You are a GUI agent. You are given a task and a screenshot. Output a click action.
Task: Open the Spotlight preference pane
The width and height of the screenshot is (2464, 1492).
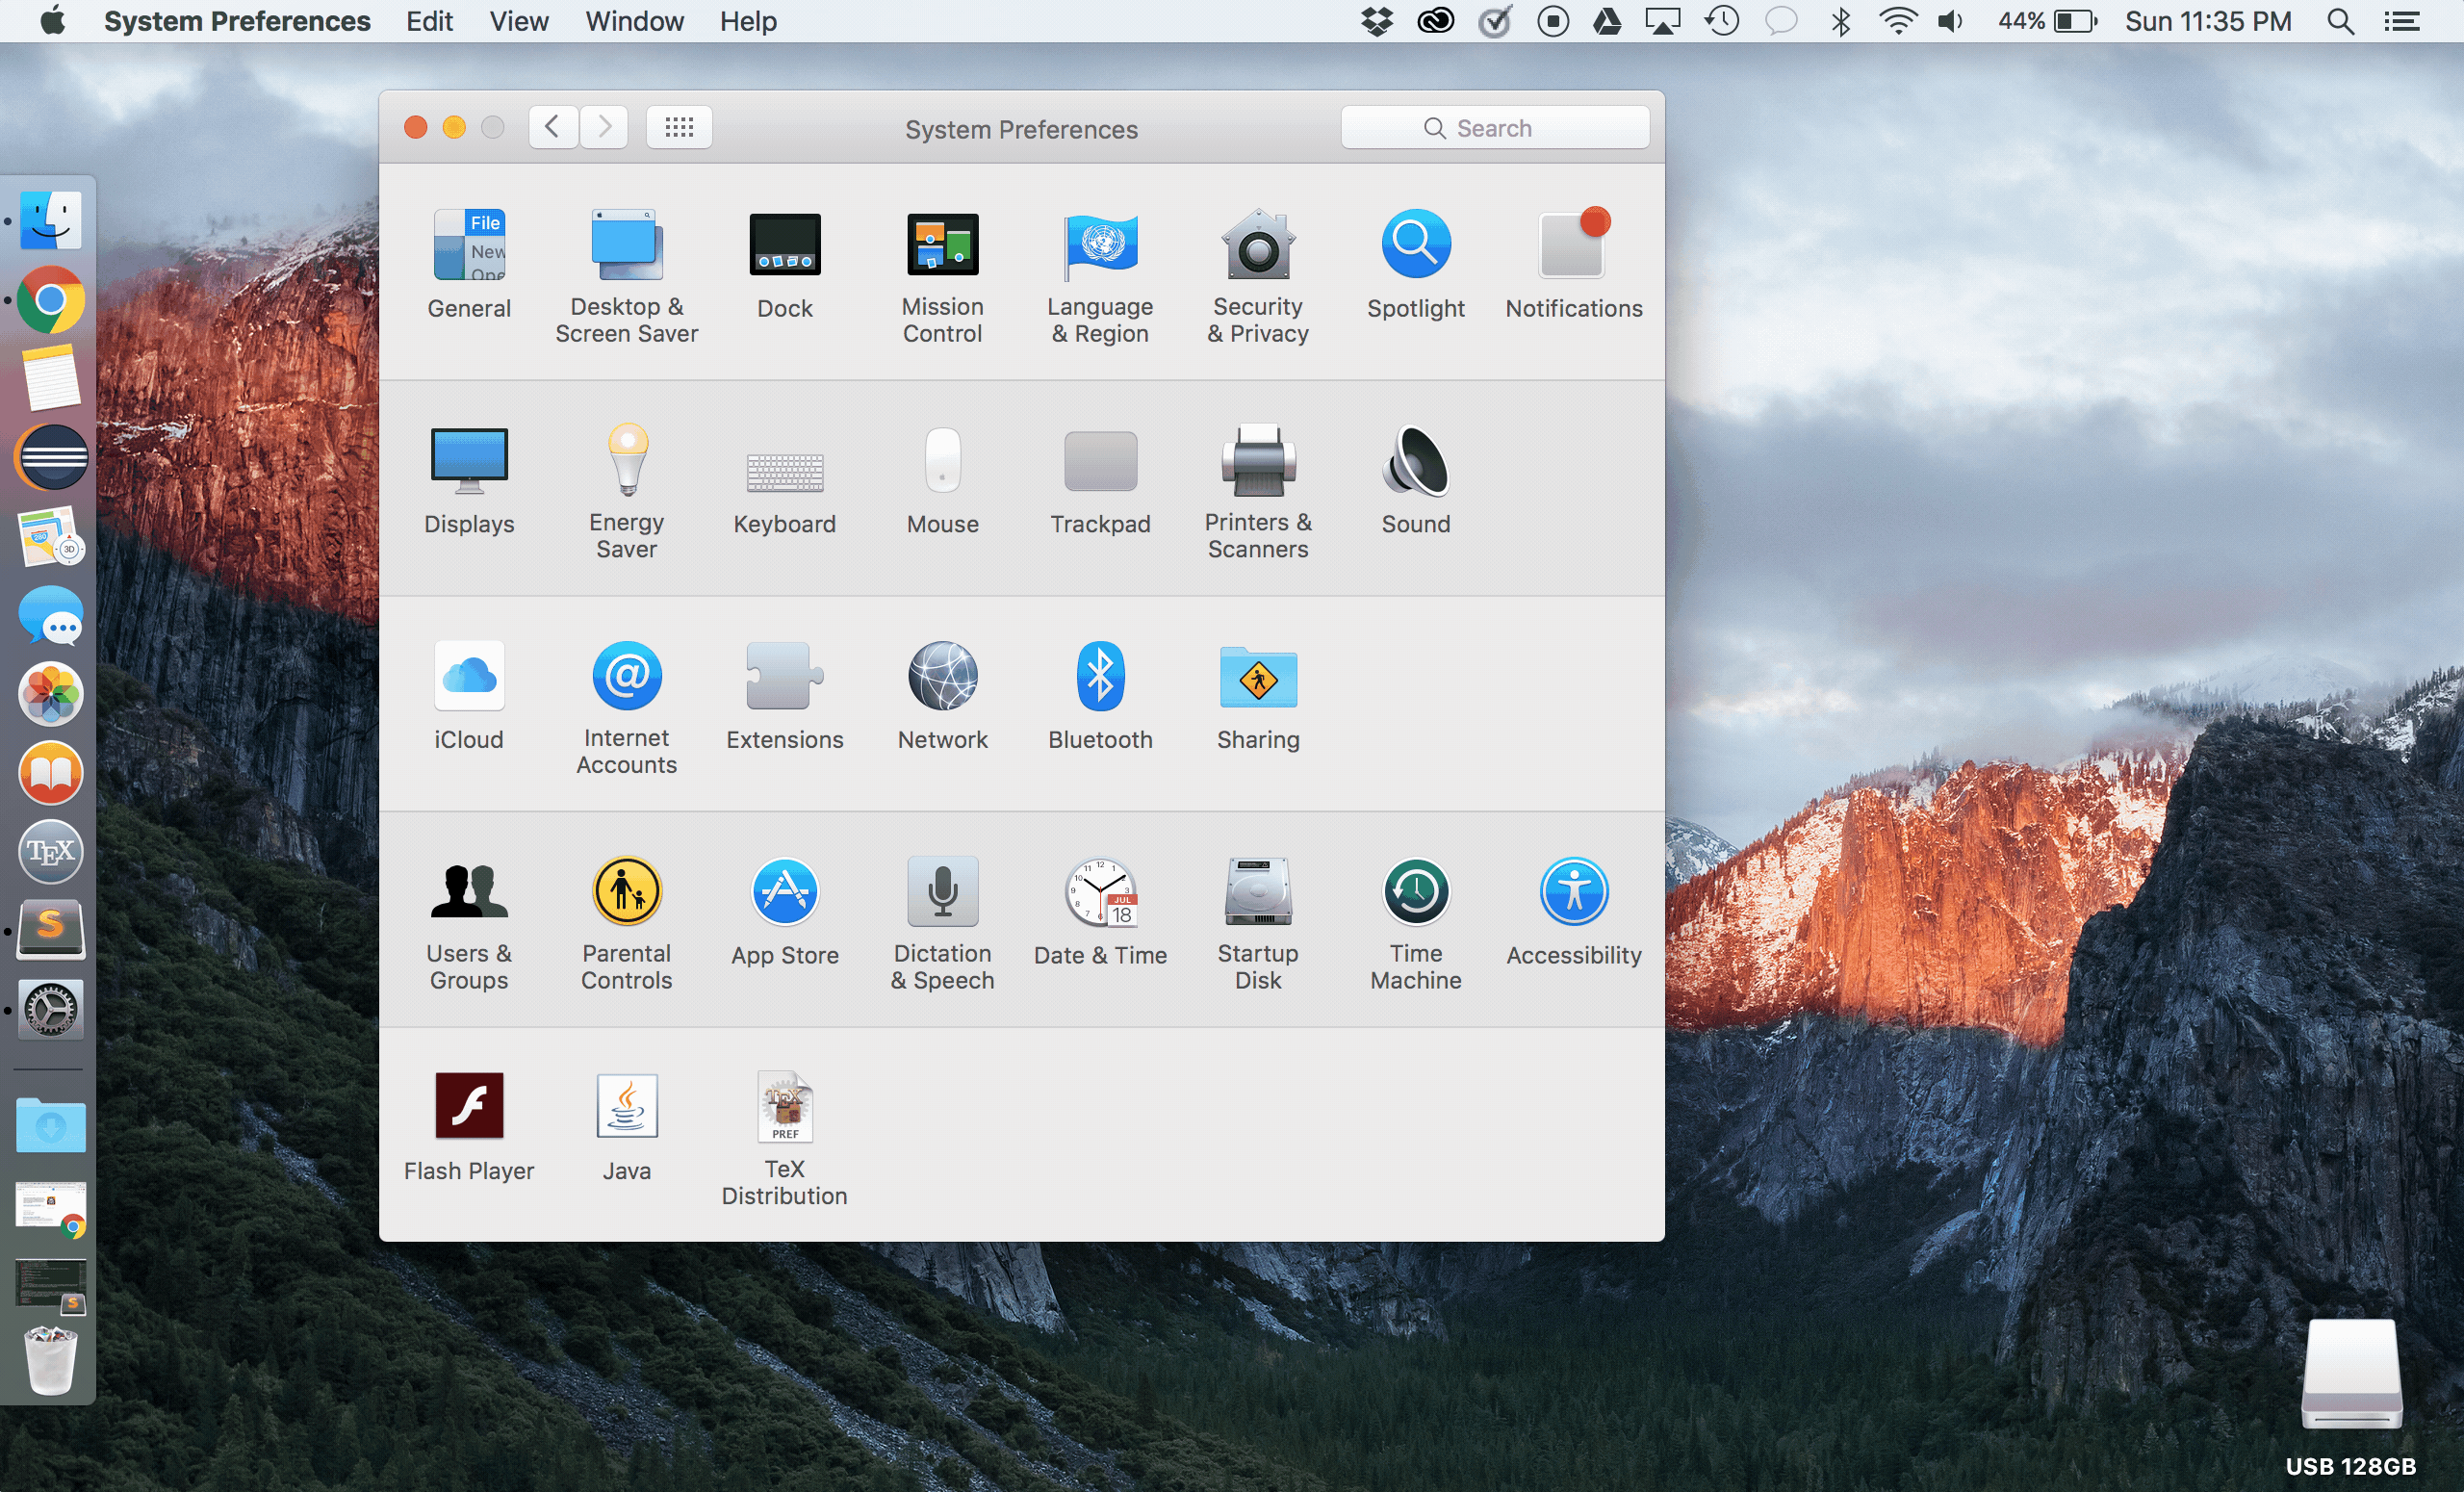(x=1416, y=264)
